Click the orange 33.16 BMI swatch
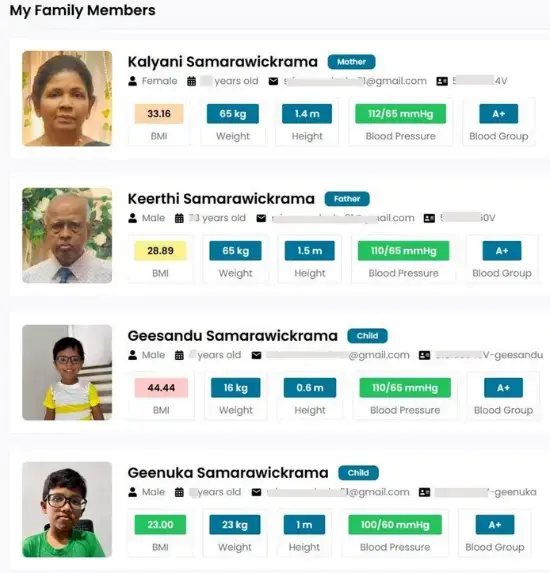The image size is (550, 573). pos(159,114)
